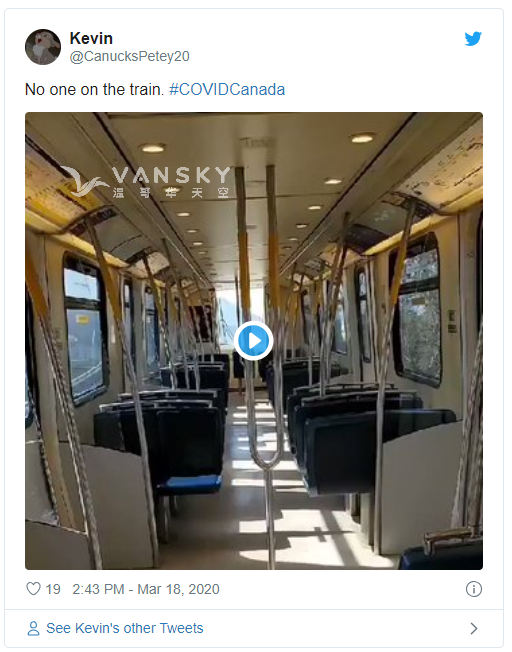
Task: Click the person icon beside other Tweets
Action: click(33, 628)
